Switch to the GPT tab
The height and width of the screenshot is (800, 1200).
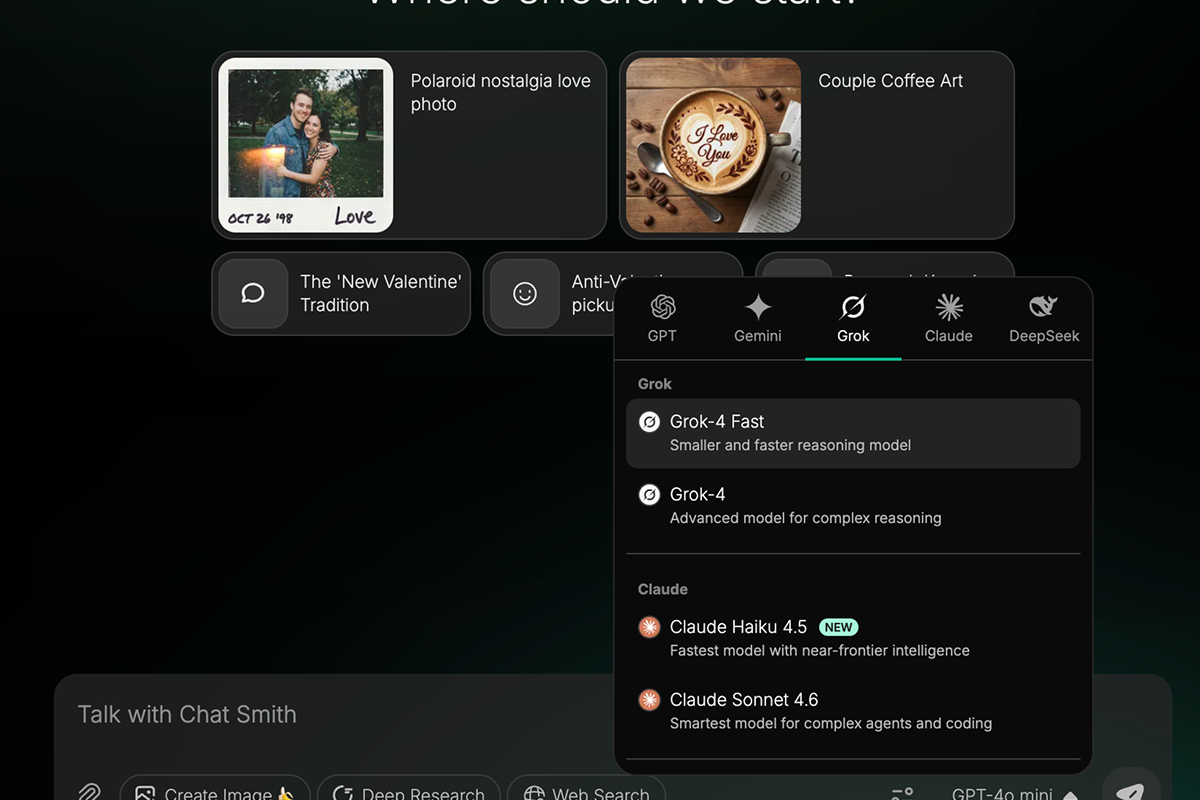coord(662,319)
